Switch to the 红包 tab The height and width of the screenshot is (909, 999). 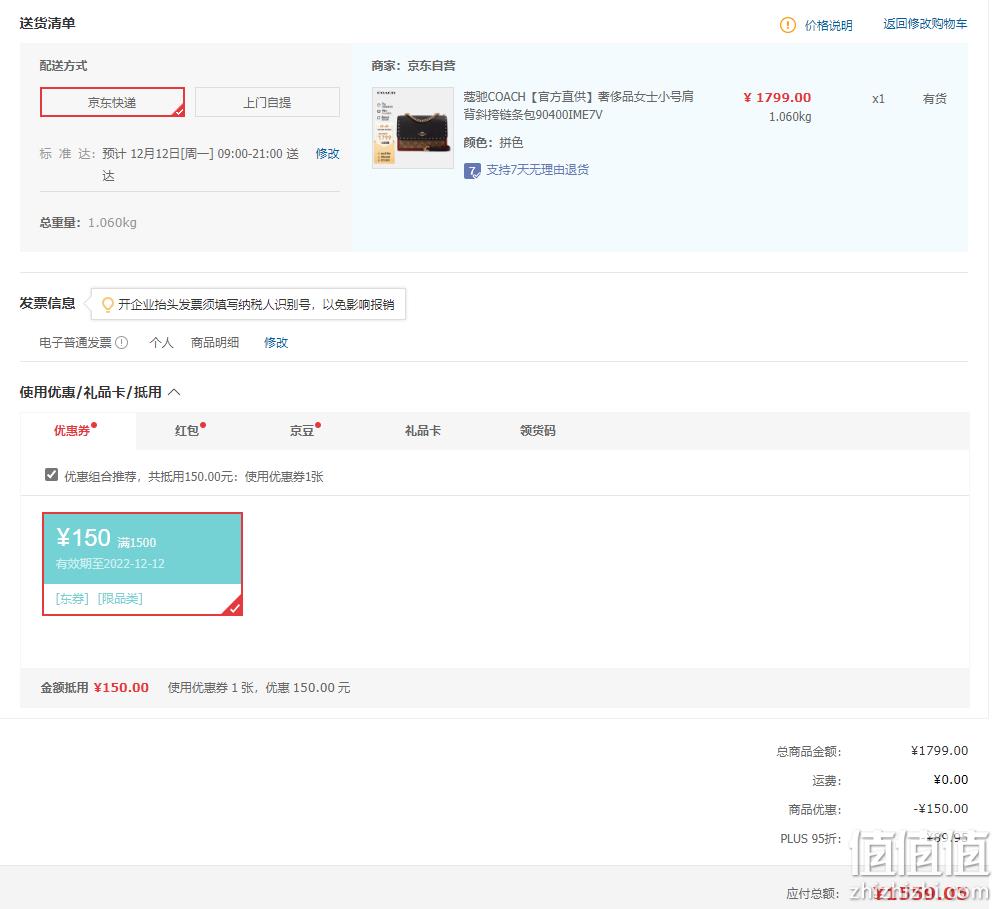click(x=187, y=431)
